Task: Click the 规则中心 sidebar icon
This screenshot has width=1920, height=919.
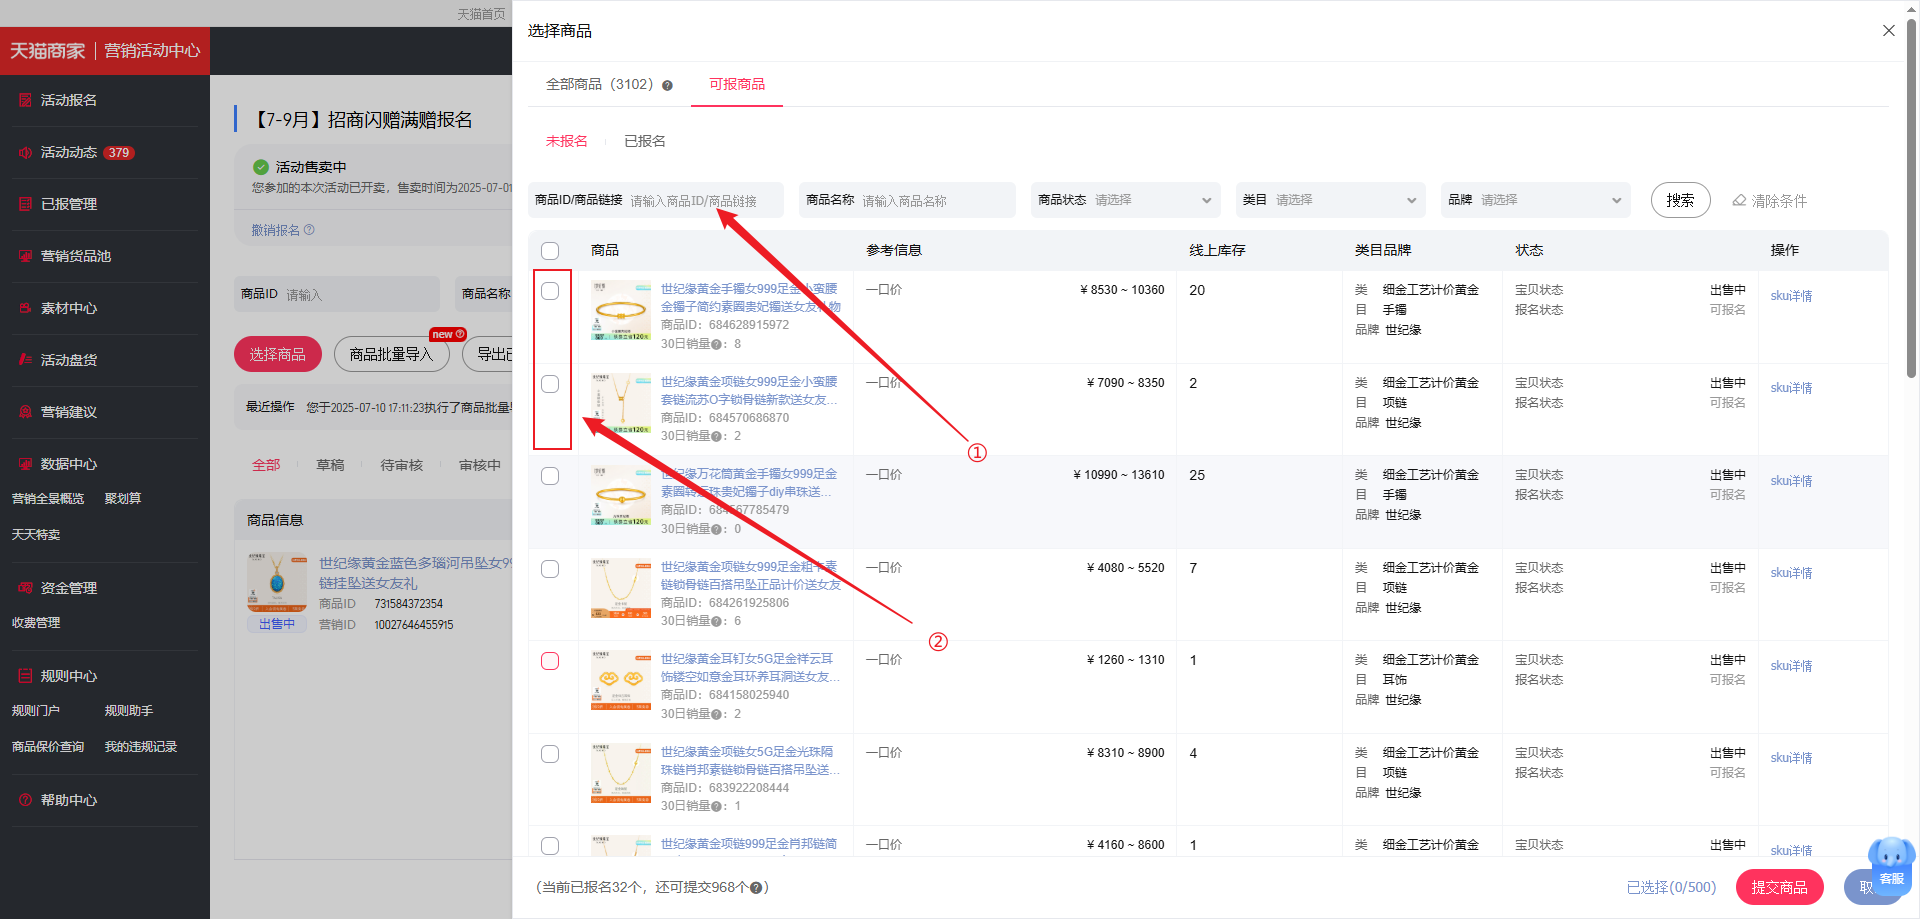Action: (26, 676)
